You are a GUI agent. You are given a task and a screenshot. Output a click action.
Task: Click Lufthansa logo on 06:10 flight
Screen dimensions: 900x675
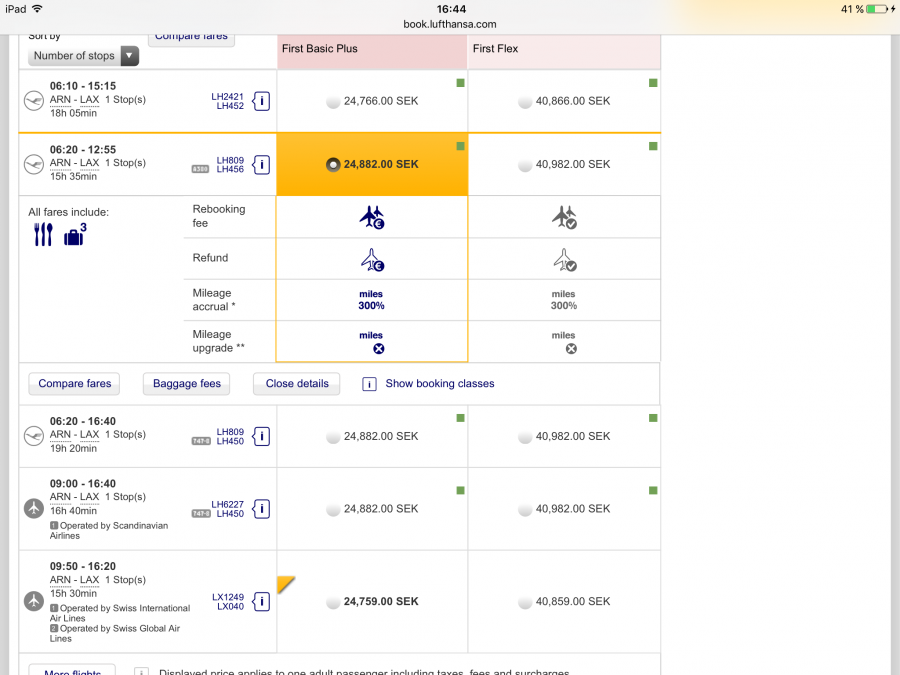[34, 100]
